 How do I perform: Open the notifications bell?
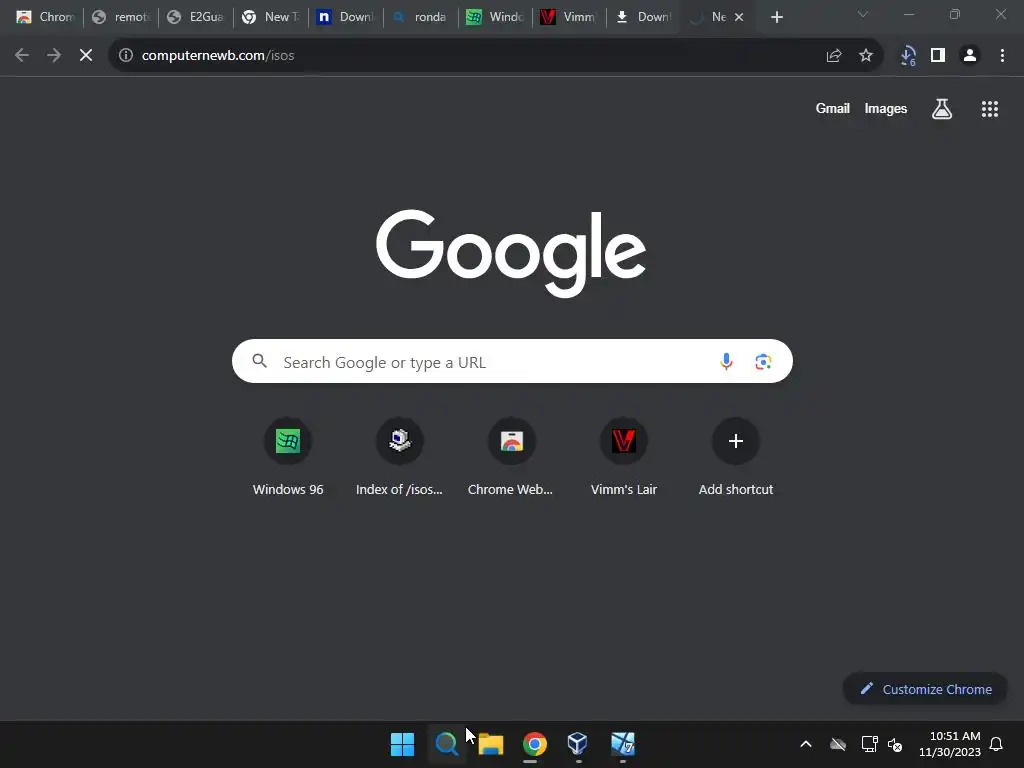click(996, 744)
